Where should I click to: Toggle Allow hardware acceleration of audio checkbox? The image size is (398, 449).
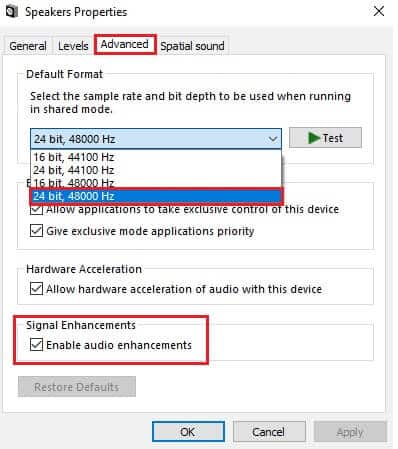[x=36, y=289]
